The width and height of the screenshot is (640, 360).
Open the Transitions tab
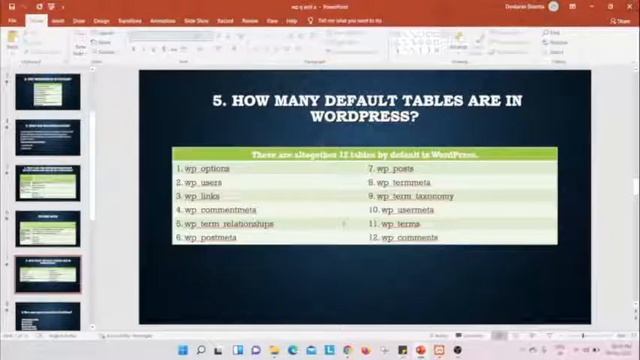click(x=130, y=21)
